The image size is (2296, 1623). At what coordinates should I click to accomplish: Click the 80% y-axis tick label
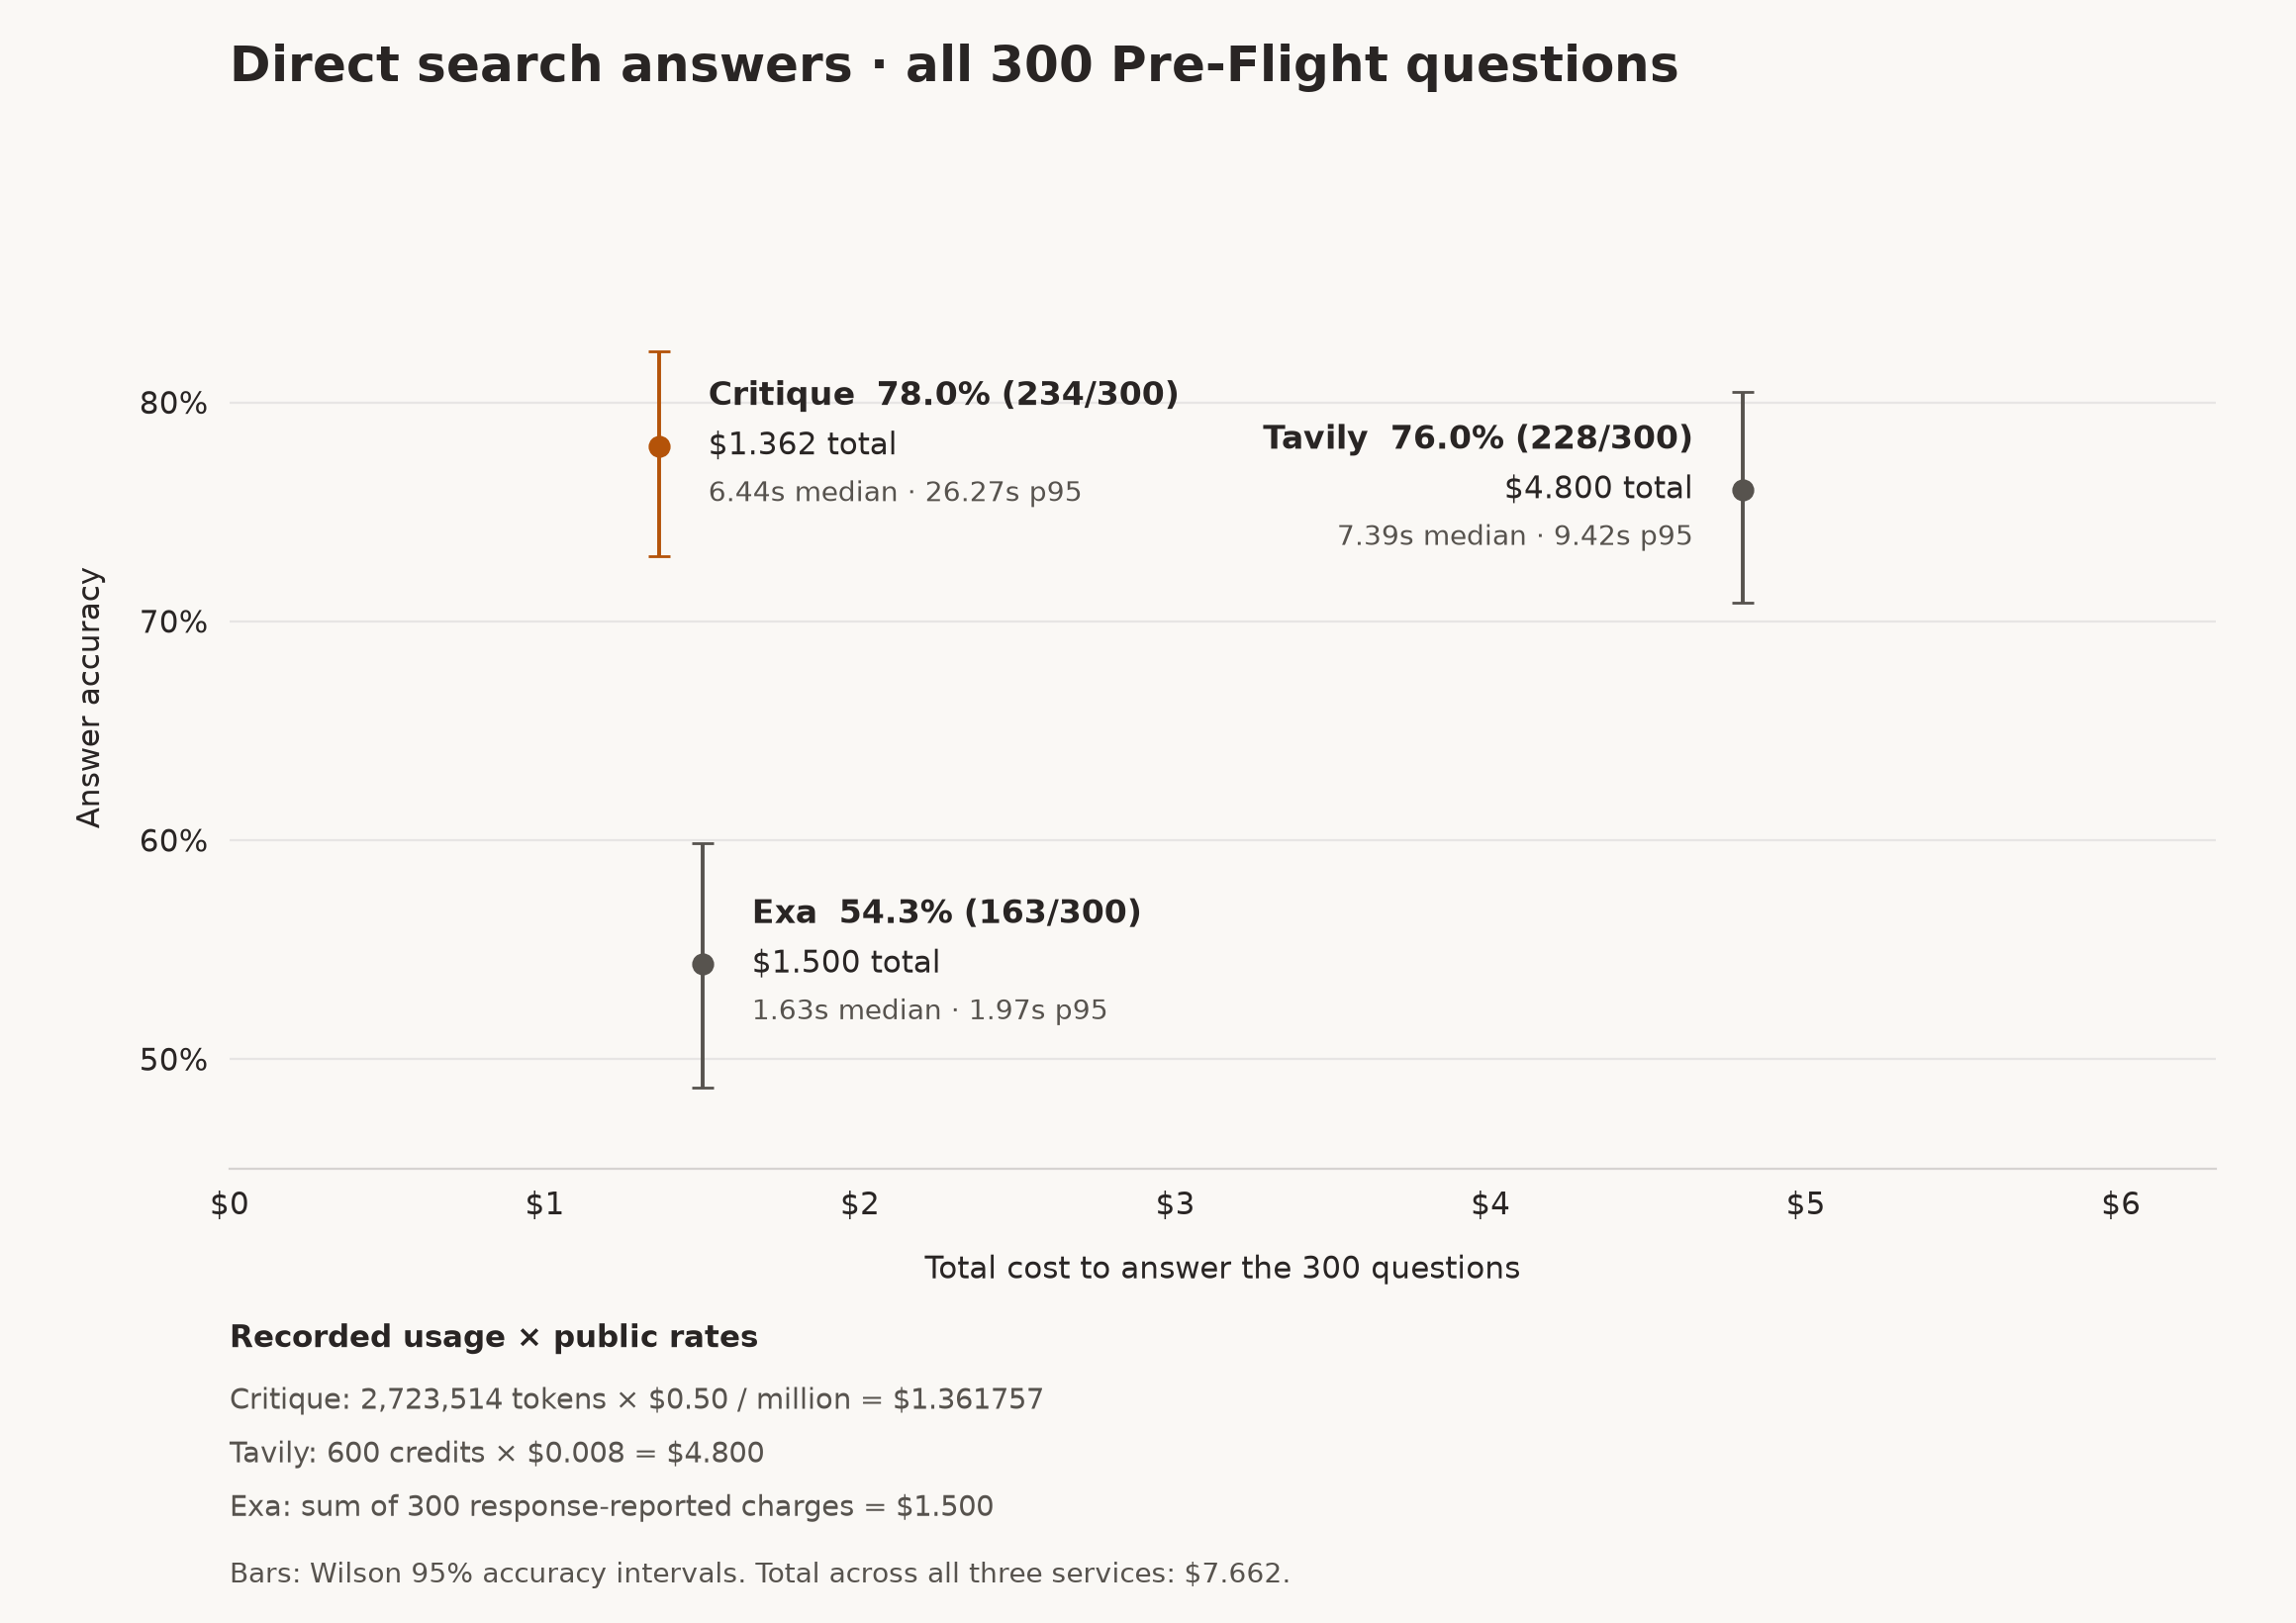(173, 404)
